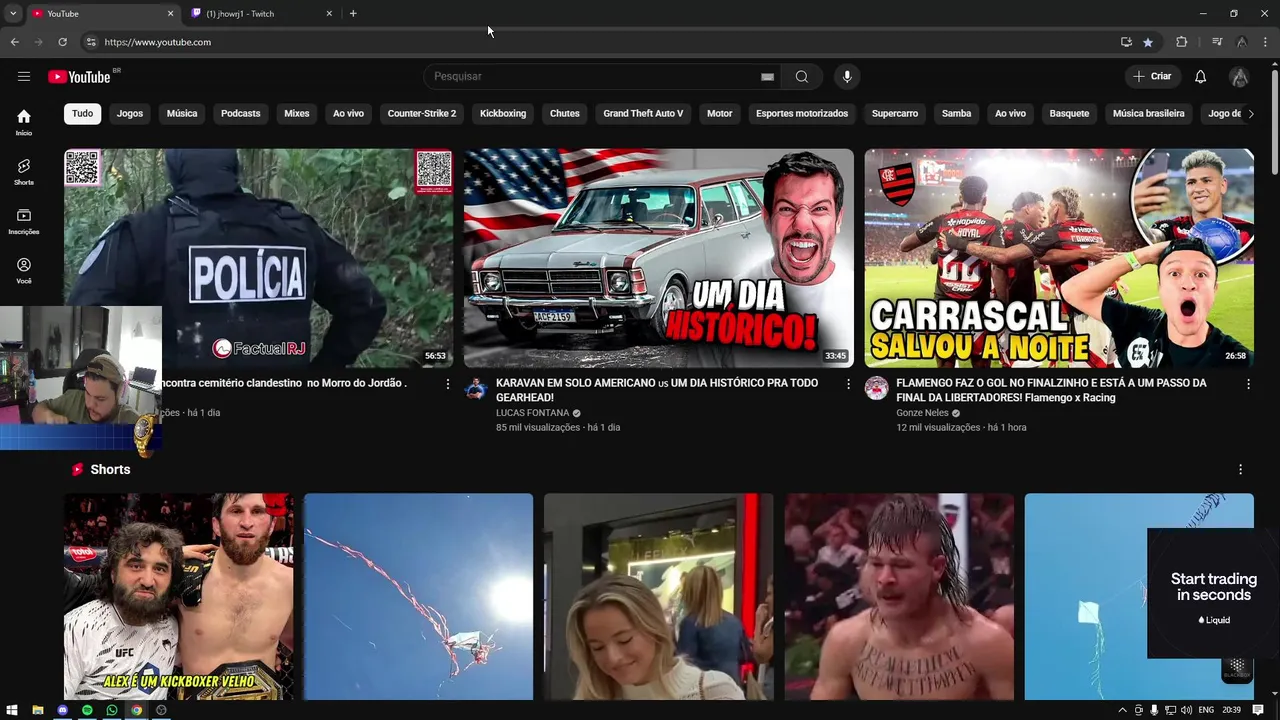Viewport: 1280px width, 720px height.
Task: Go back with the browser back arrow
Action: click(14, 42)
